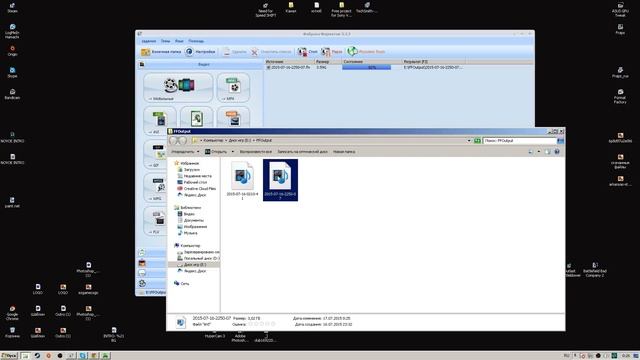Click the green refresh button beside address bar
Image resolution: width=640 pixels, height=360 pixels.
477,140
